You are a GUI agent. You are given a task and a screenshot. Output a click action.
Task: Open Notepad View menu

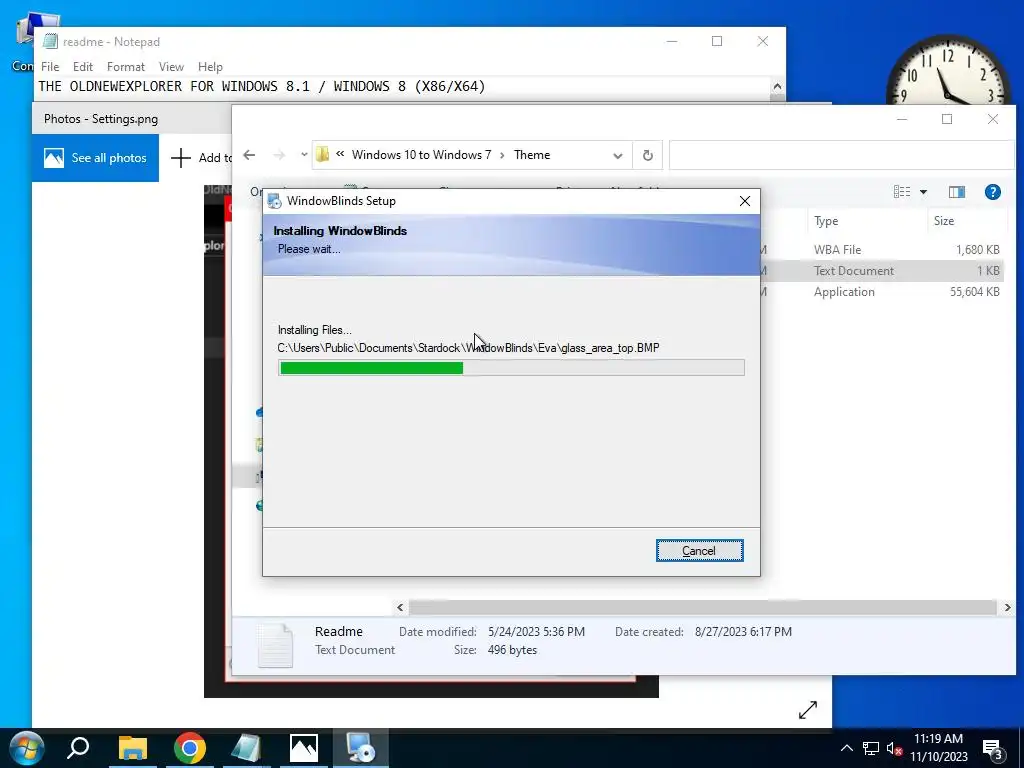pyautogui.click(x=171, y=67)
